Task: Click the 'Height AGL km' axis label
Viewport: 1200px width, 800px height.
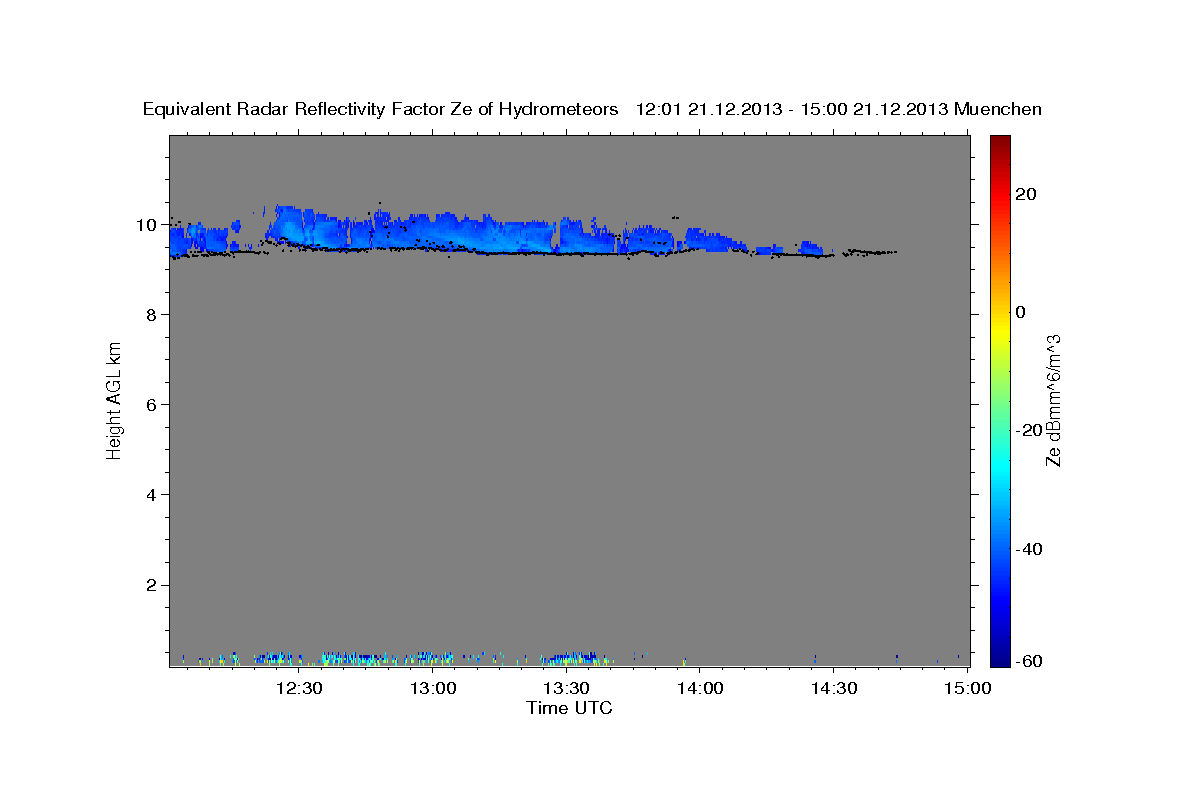Action: (114, 399)
